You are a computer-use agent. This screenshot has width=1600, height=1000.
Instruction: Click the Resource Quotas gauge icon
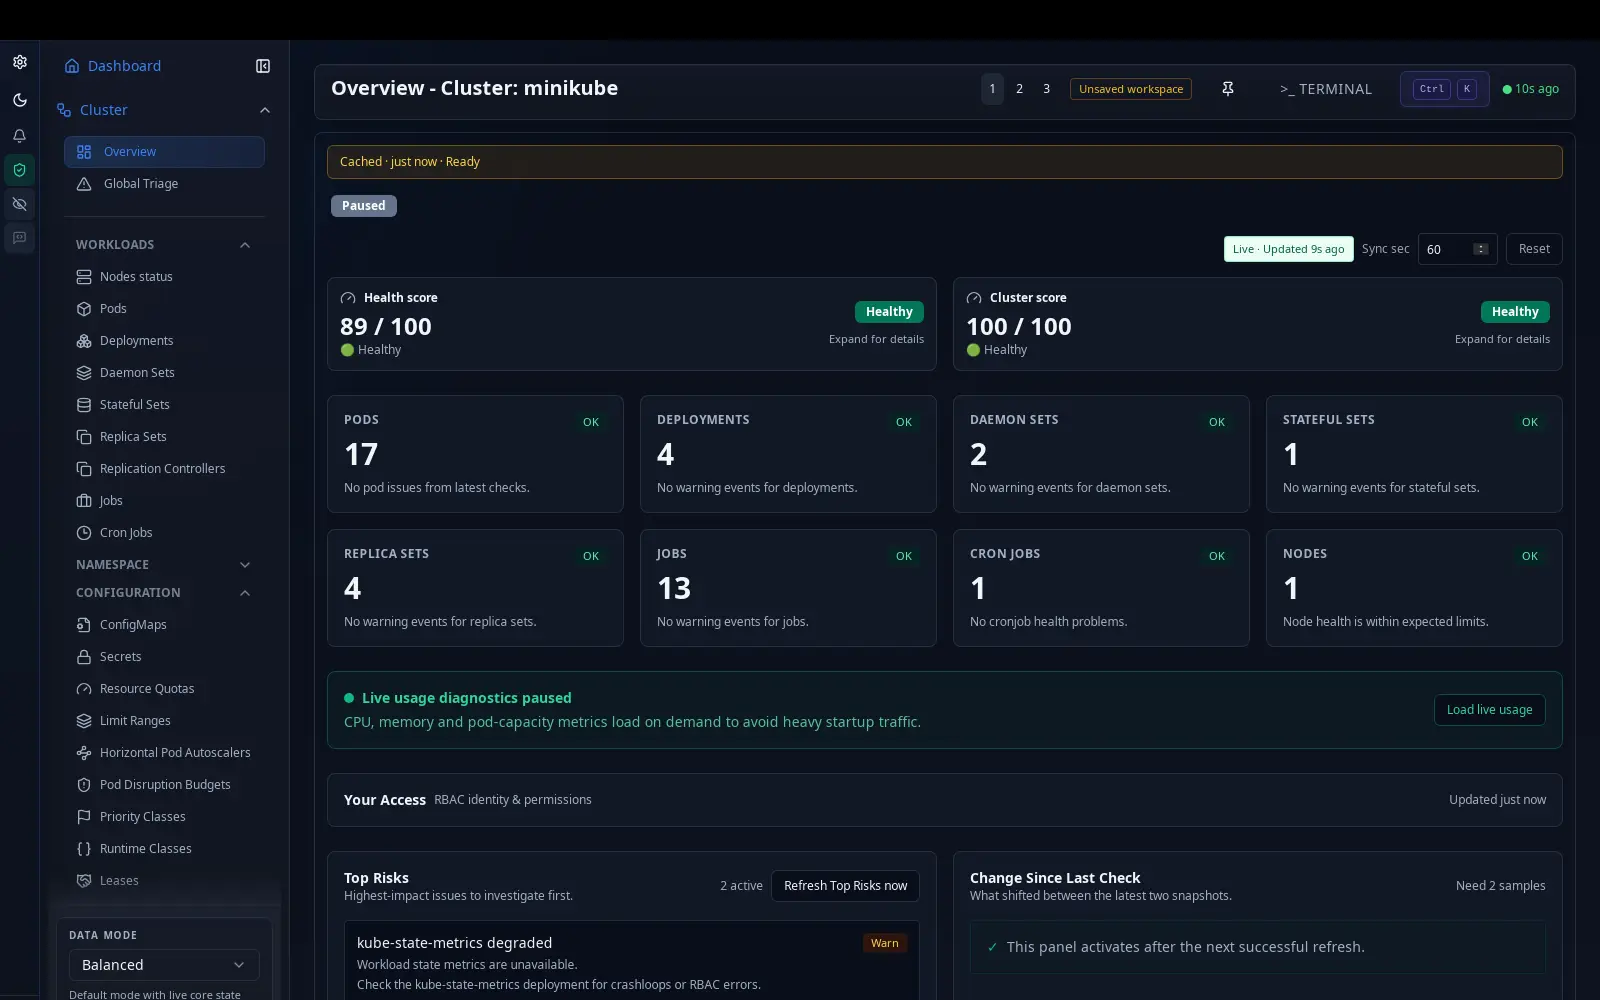pyautogui.click(x=84, y=689)
